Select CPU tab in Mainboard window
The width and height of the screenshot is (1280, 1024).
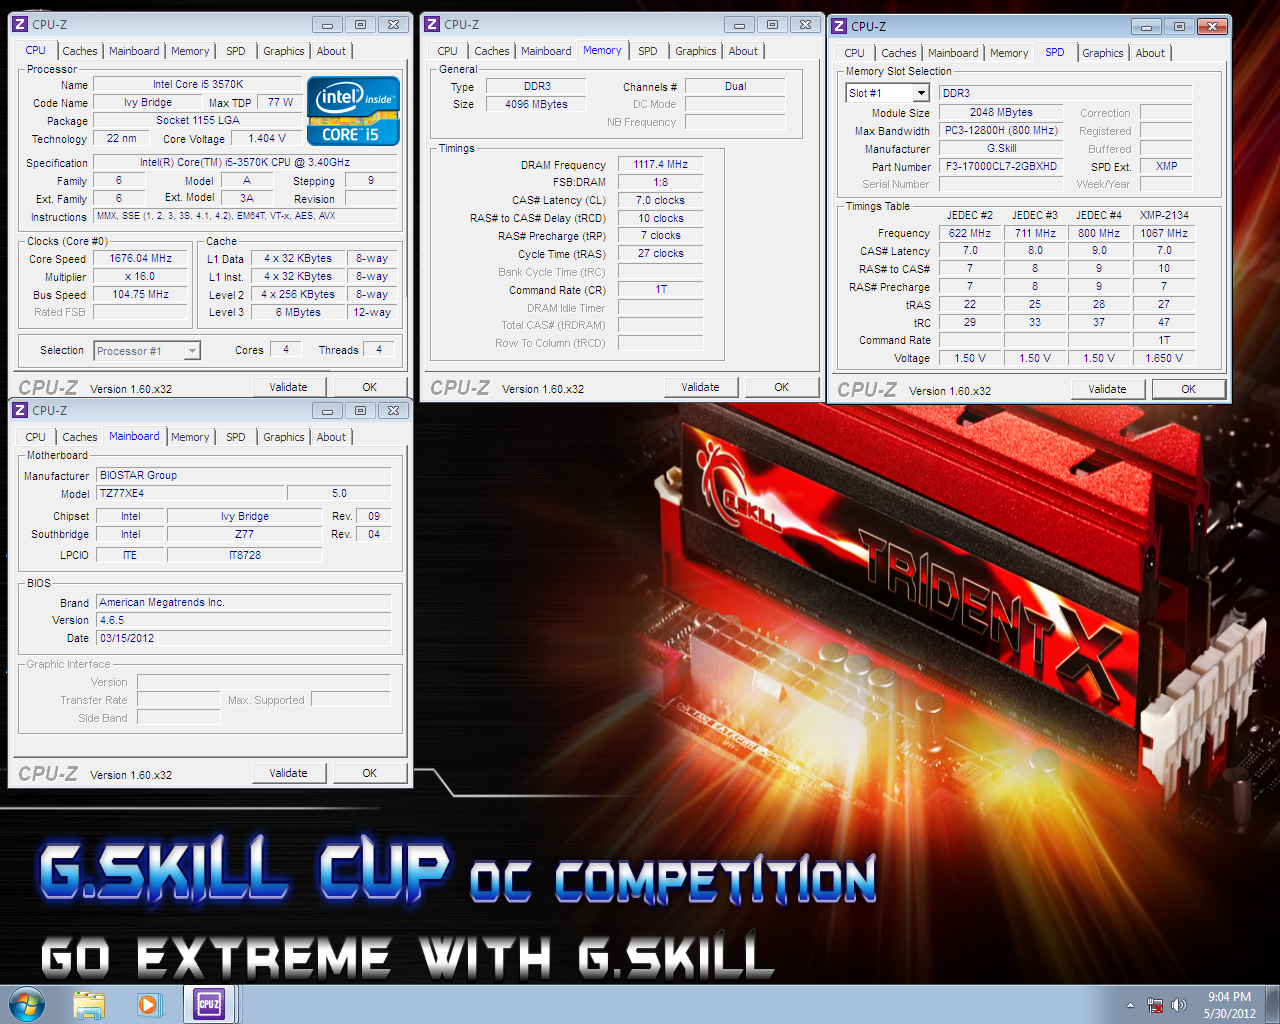pos(35,437)
